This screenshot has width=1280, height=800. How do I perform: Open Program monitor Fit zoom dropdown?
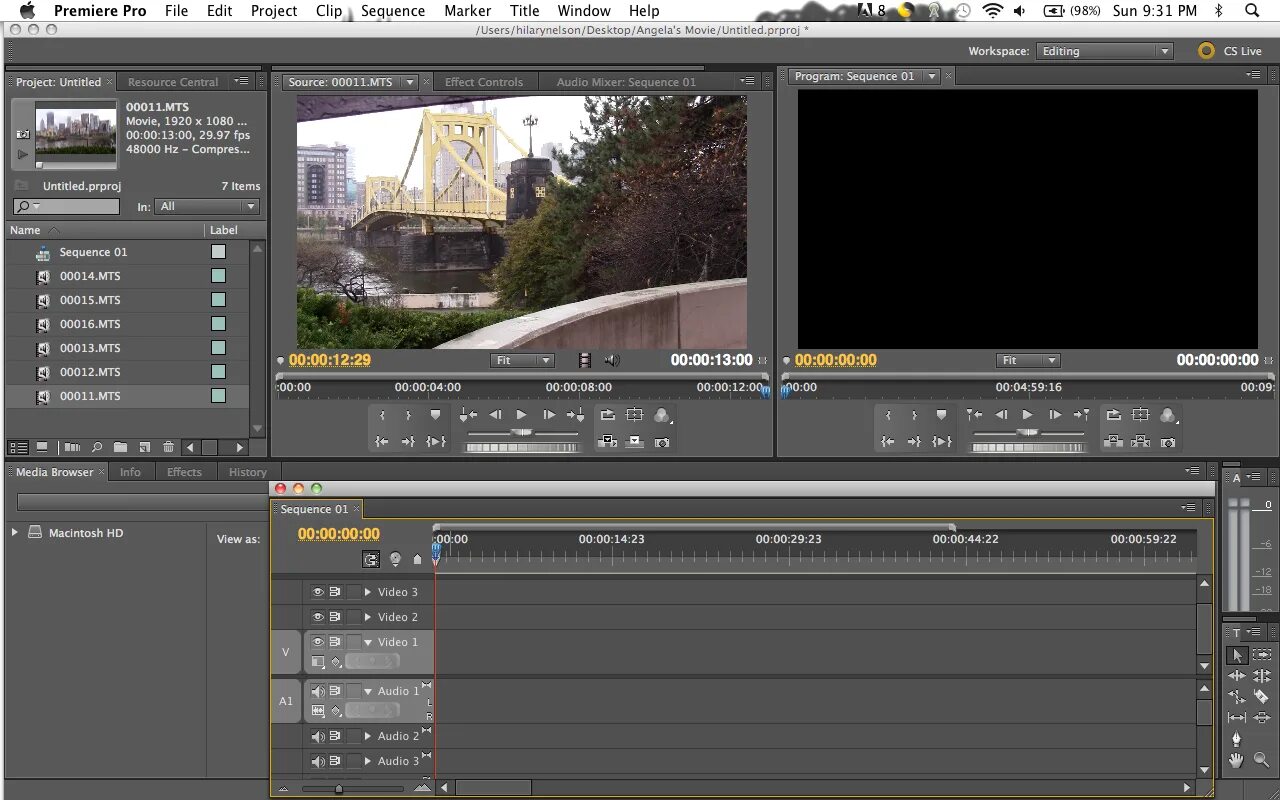1028,360
